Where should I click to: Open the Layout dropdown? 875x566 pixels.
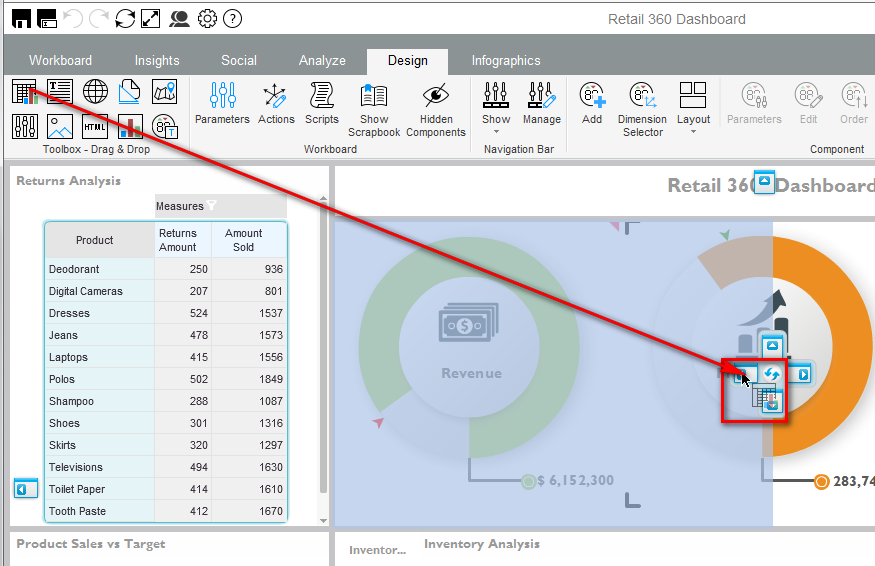pyautogui.click(x=693, y=109)
